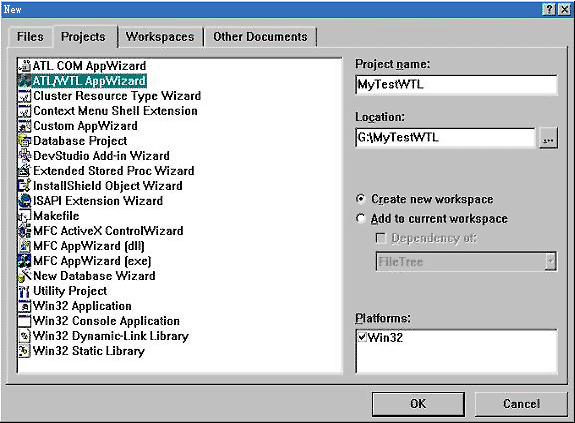Image resolution: width=575 pixels, height=423 pixels.
Task: Pick the Database Project icon
Action: pos(25,141)
